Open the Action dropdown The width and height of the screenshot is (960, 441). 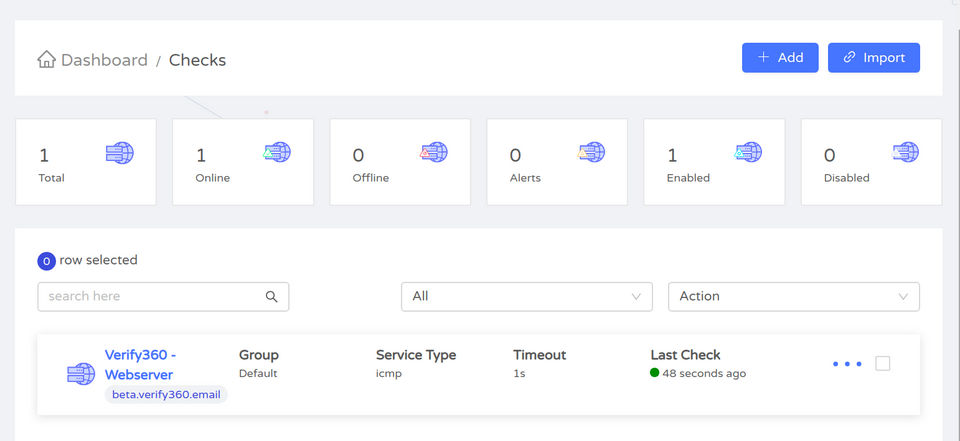pyautogui.click(x=793, y=297)
